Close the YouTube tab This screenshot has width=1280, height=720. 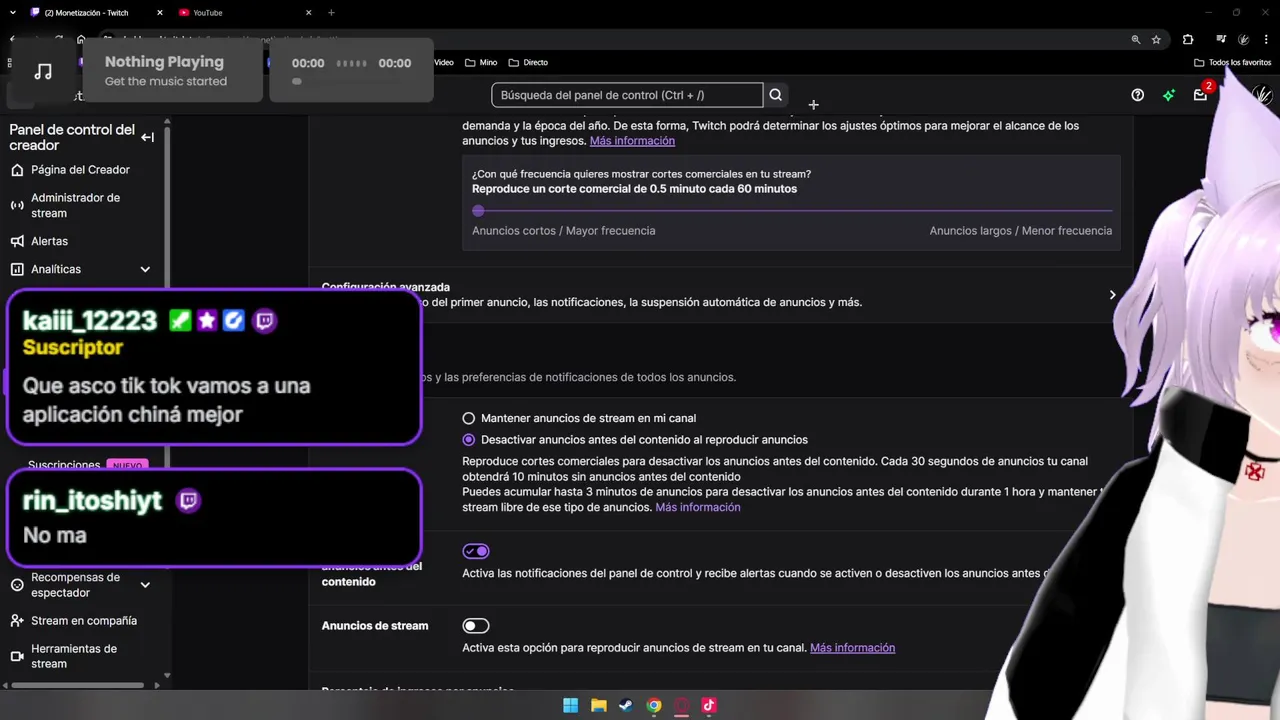tap(309, 13)
